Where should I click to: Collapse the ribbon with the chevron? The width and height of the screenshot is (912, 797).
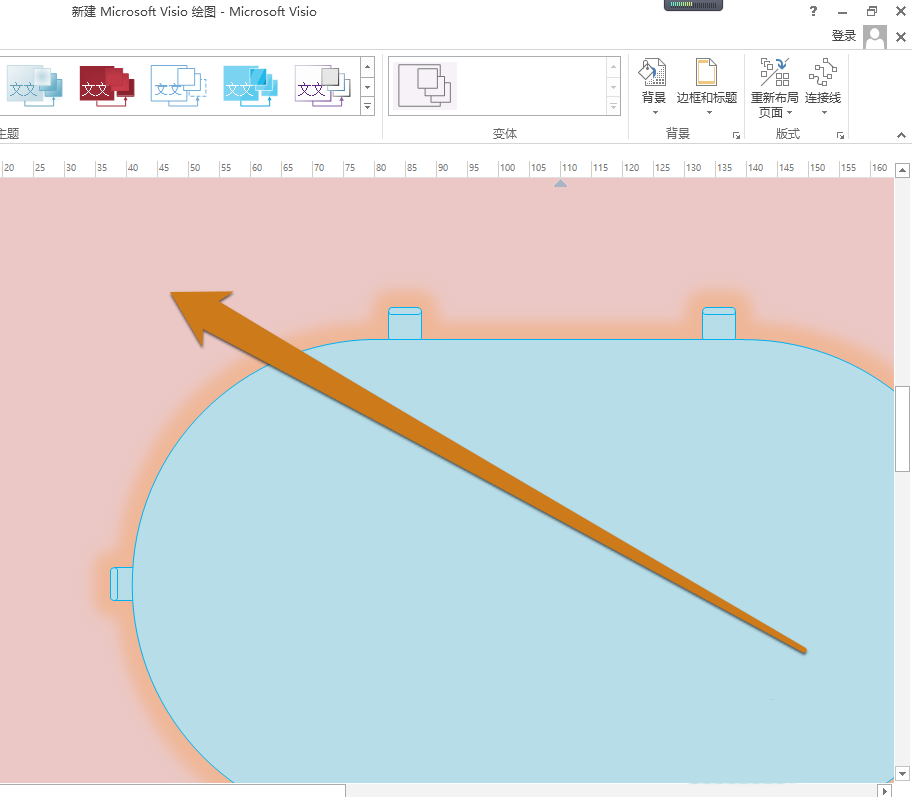click(x=899, y=135)
